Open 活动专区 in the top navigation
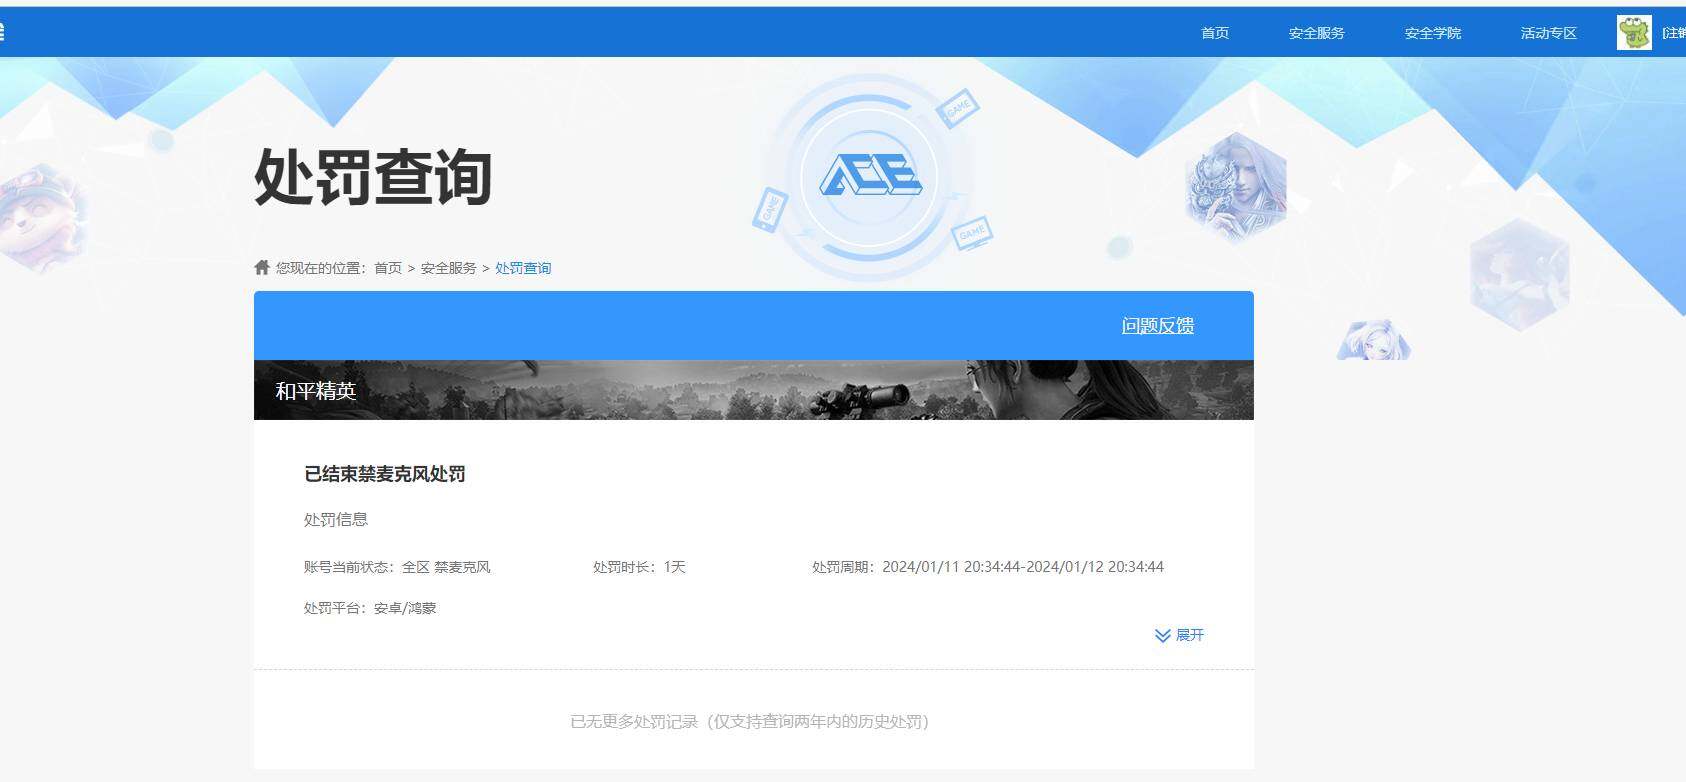The width and height of the screenshot is (1686, 782). [x=1548, y=33]
